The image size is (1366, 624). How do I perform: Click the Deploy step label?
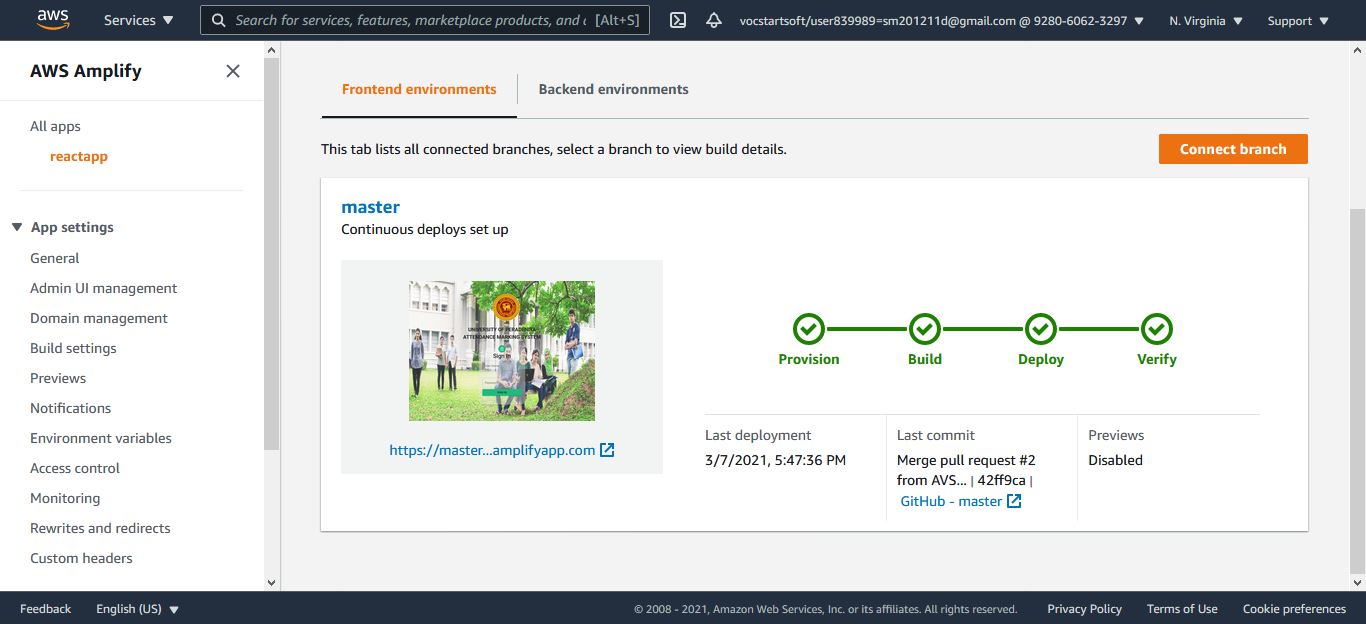(x=1041, y=359)
